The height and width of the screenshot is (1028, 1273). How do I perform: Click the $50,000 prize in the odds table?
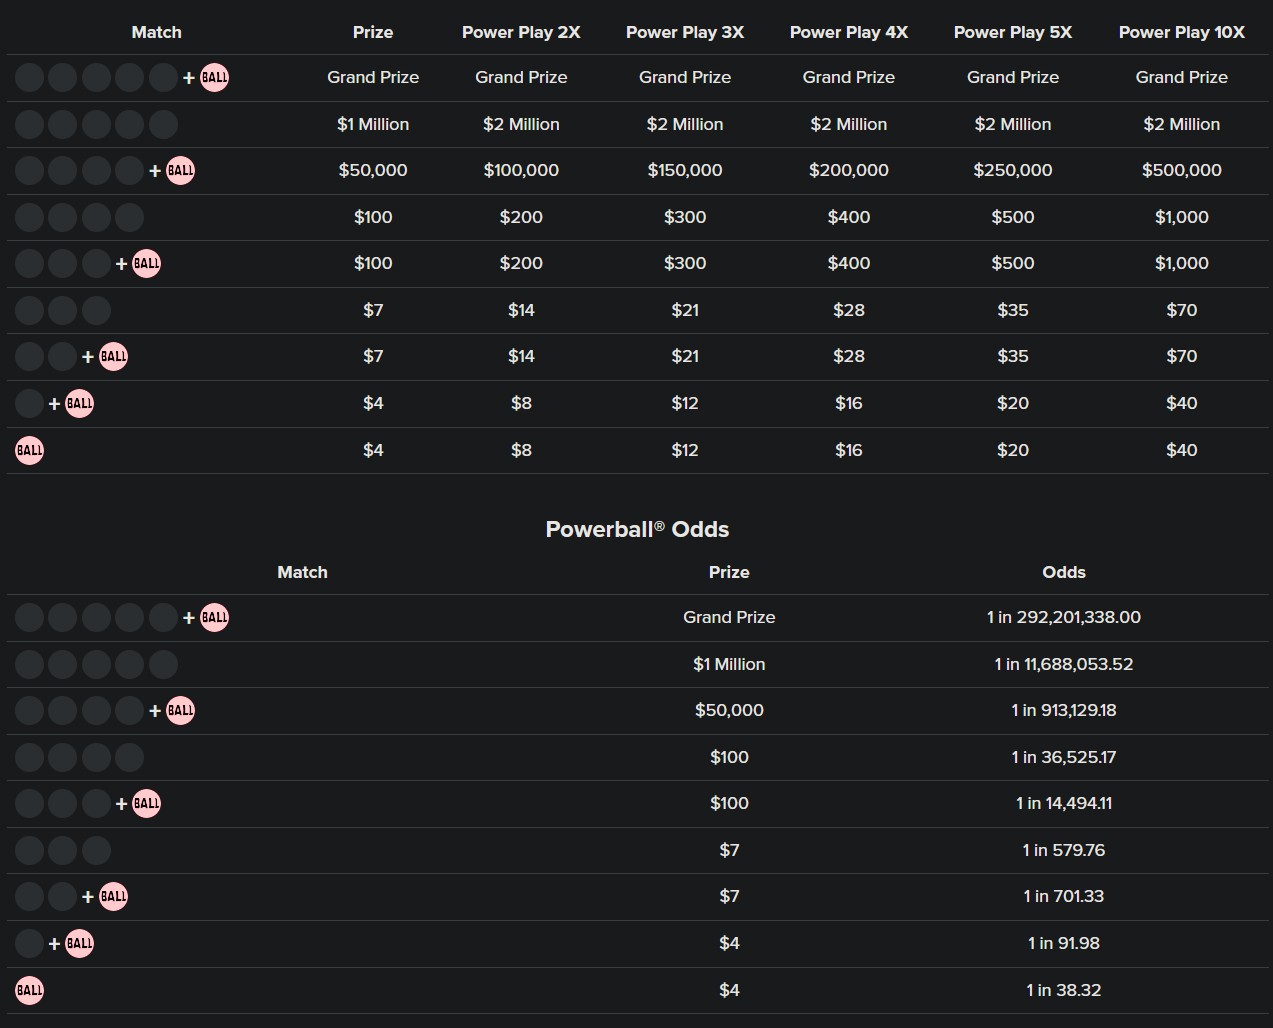pyautogui.click(x=729, y=710)
